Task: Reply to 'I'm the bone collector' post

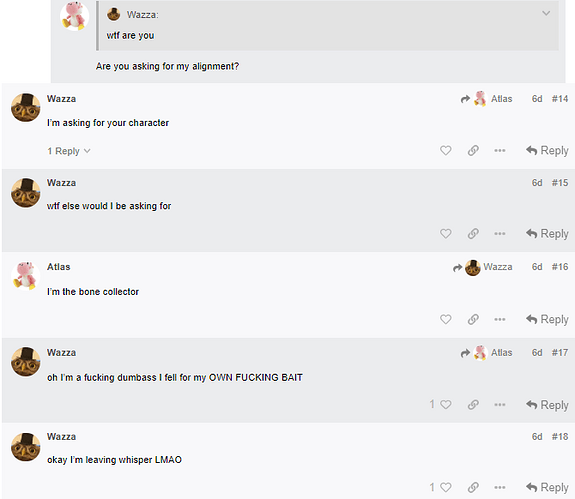Action: (x=547, y=319)
